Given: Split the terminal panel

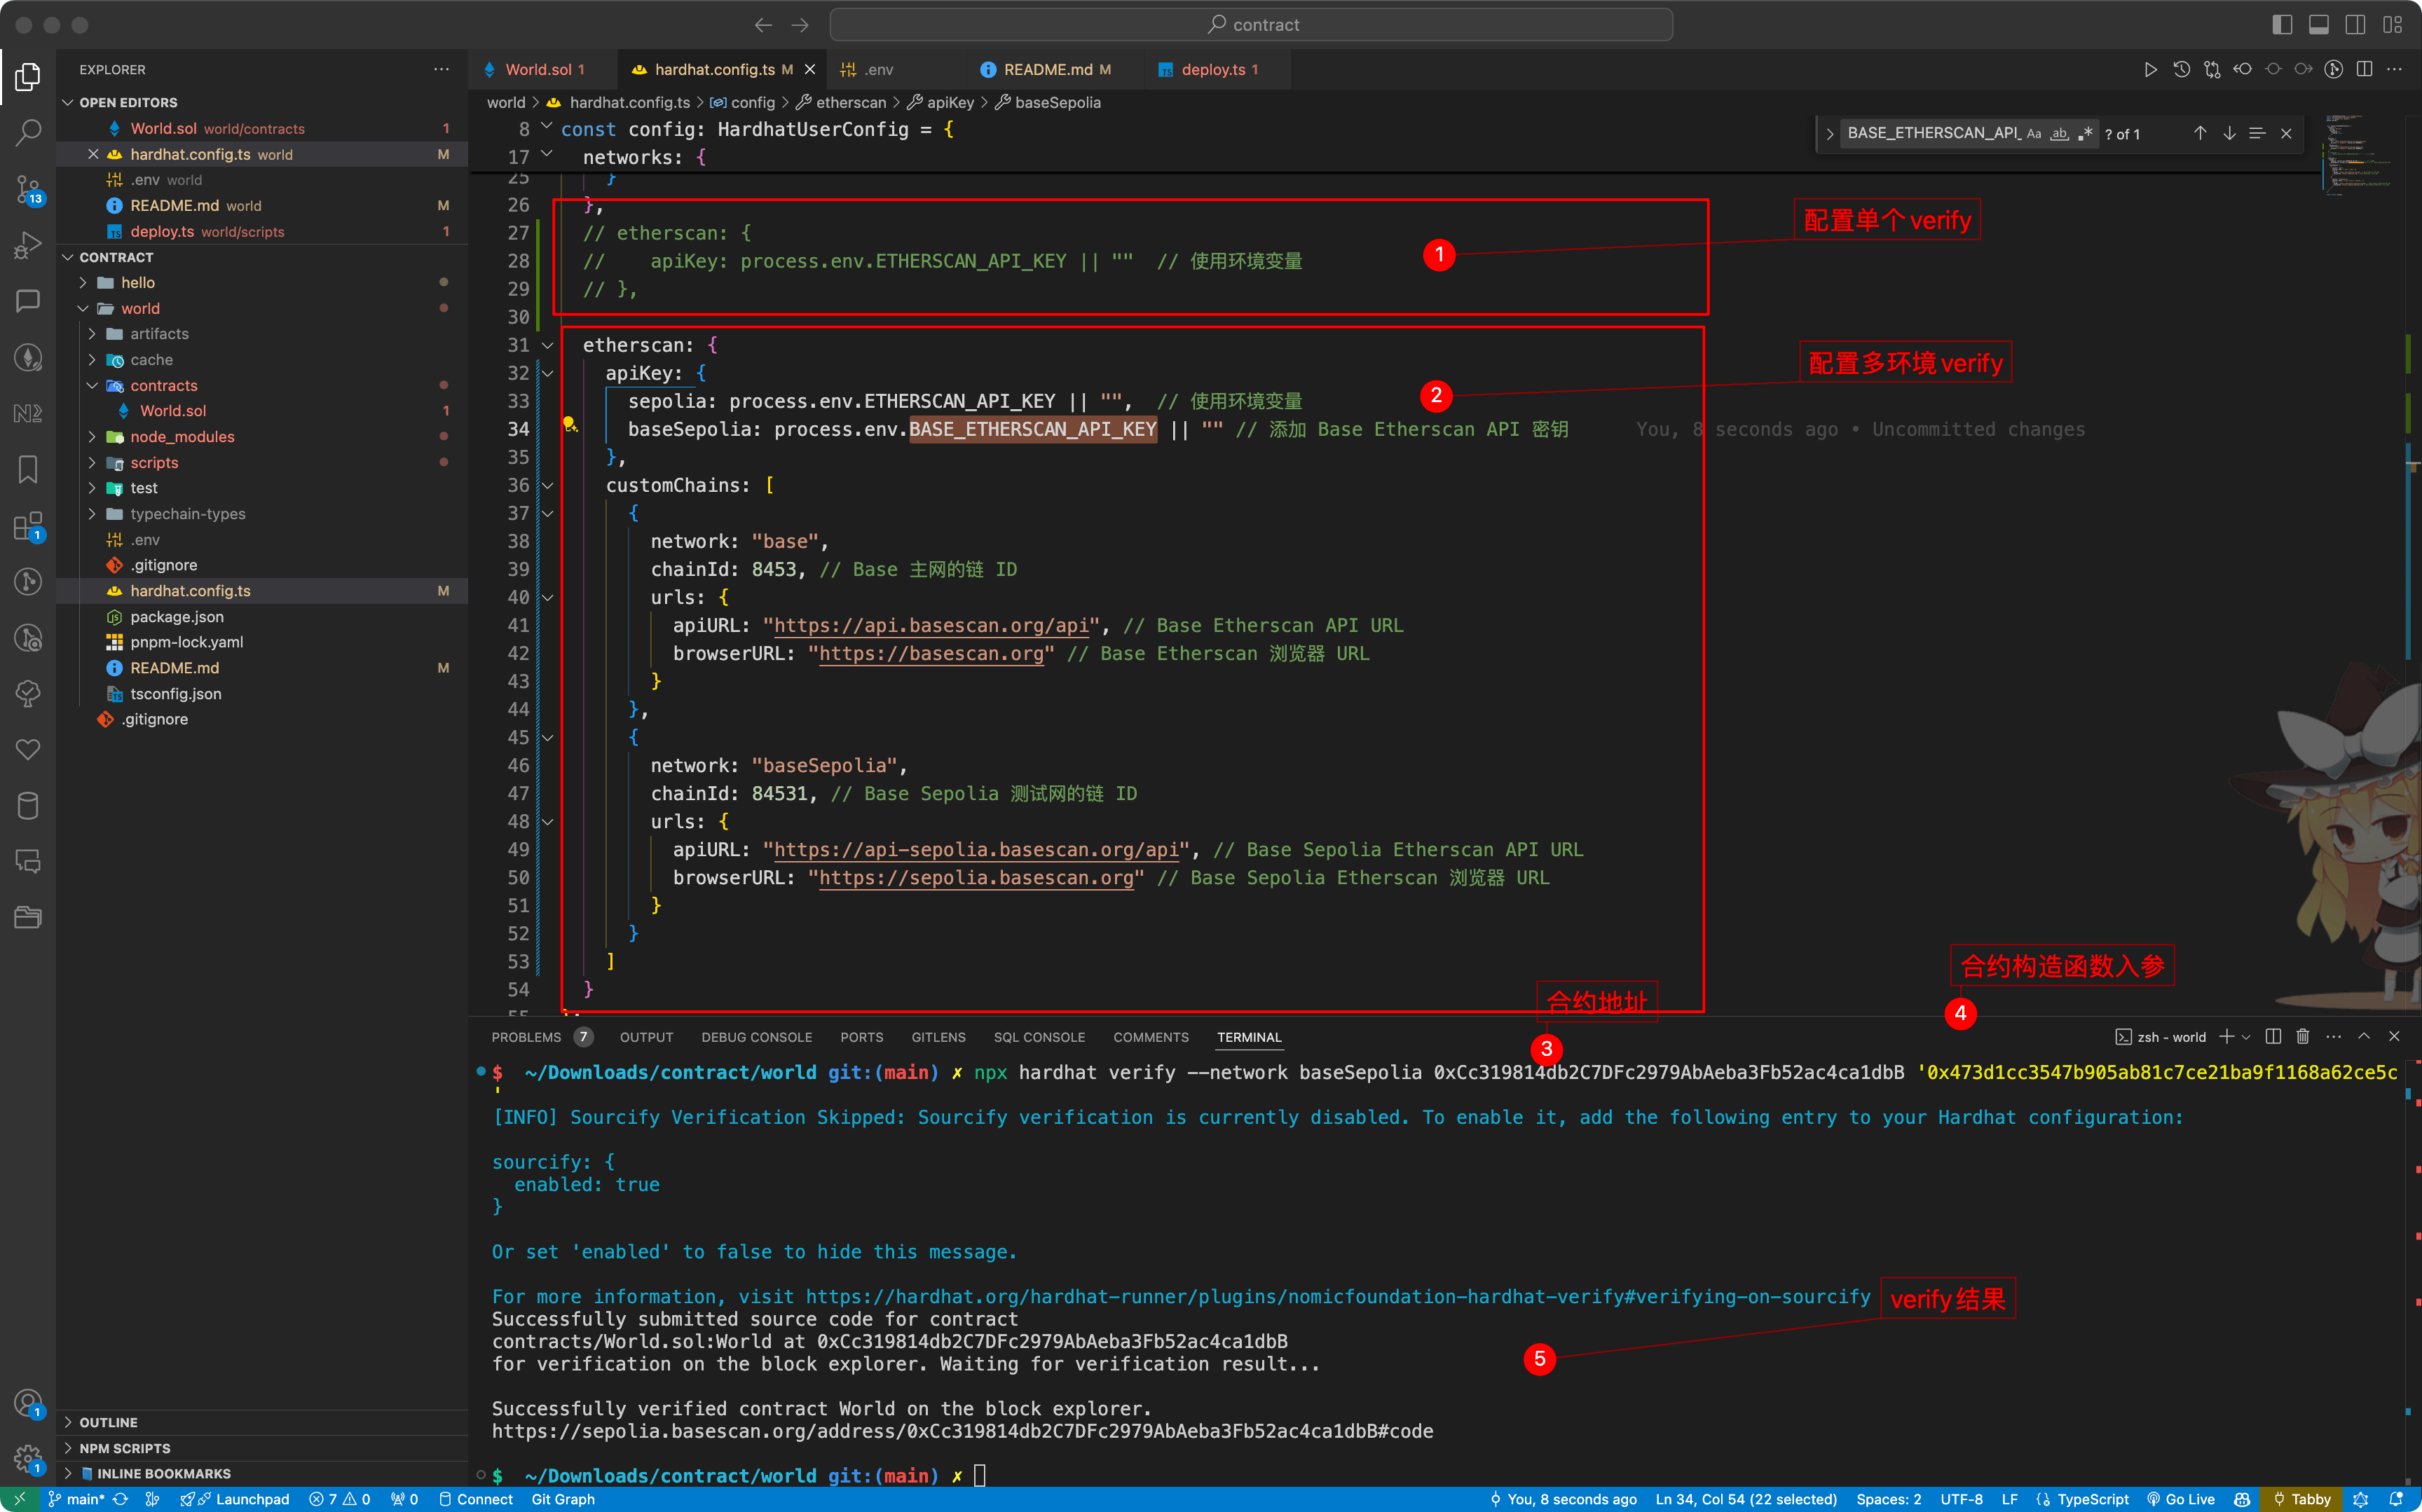Looking at the screenshot, I should tap(2273, 1036).
